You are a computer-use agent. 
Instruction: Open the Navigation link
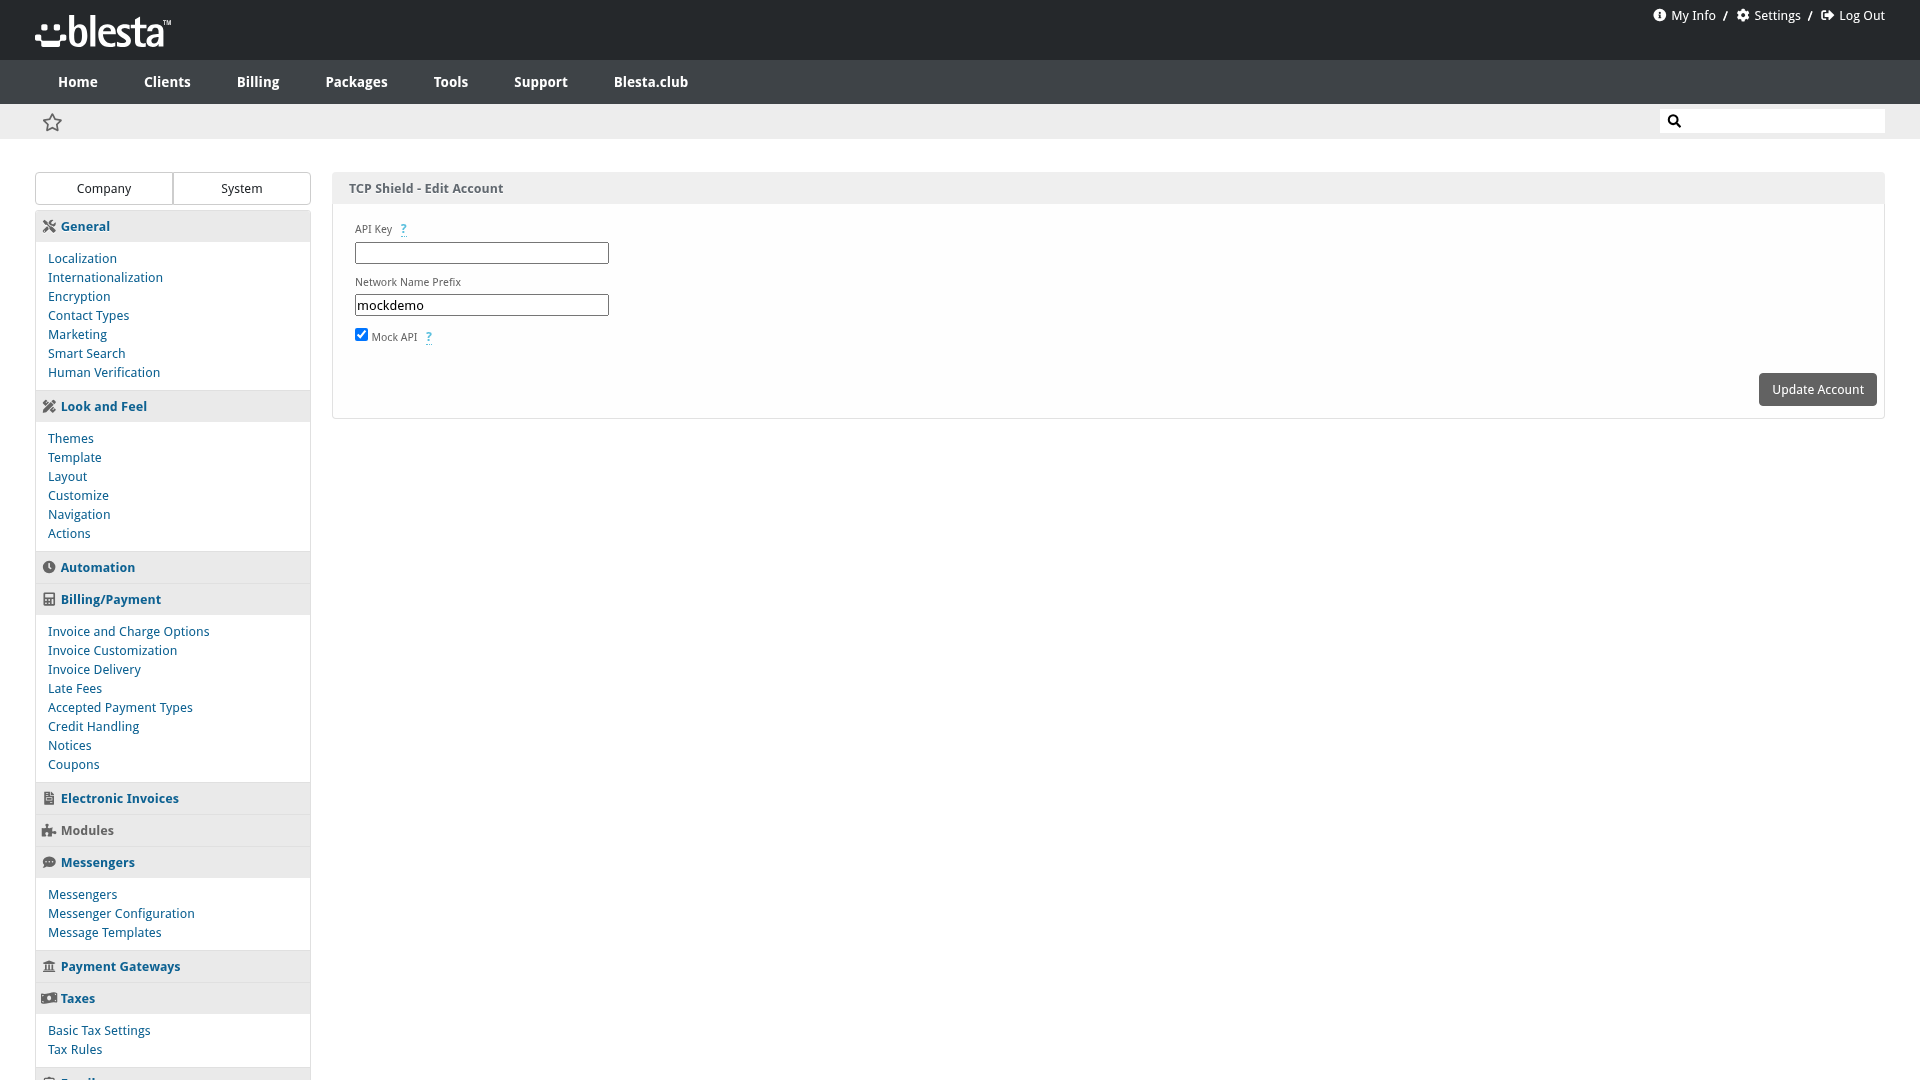click(79, 514)
